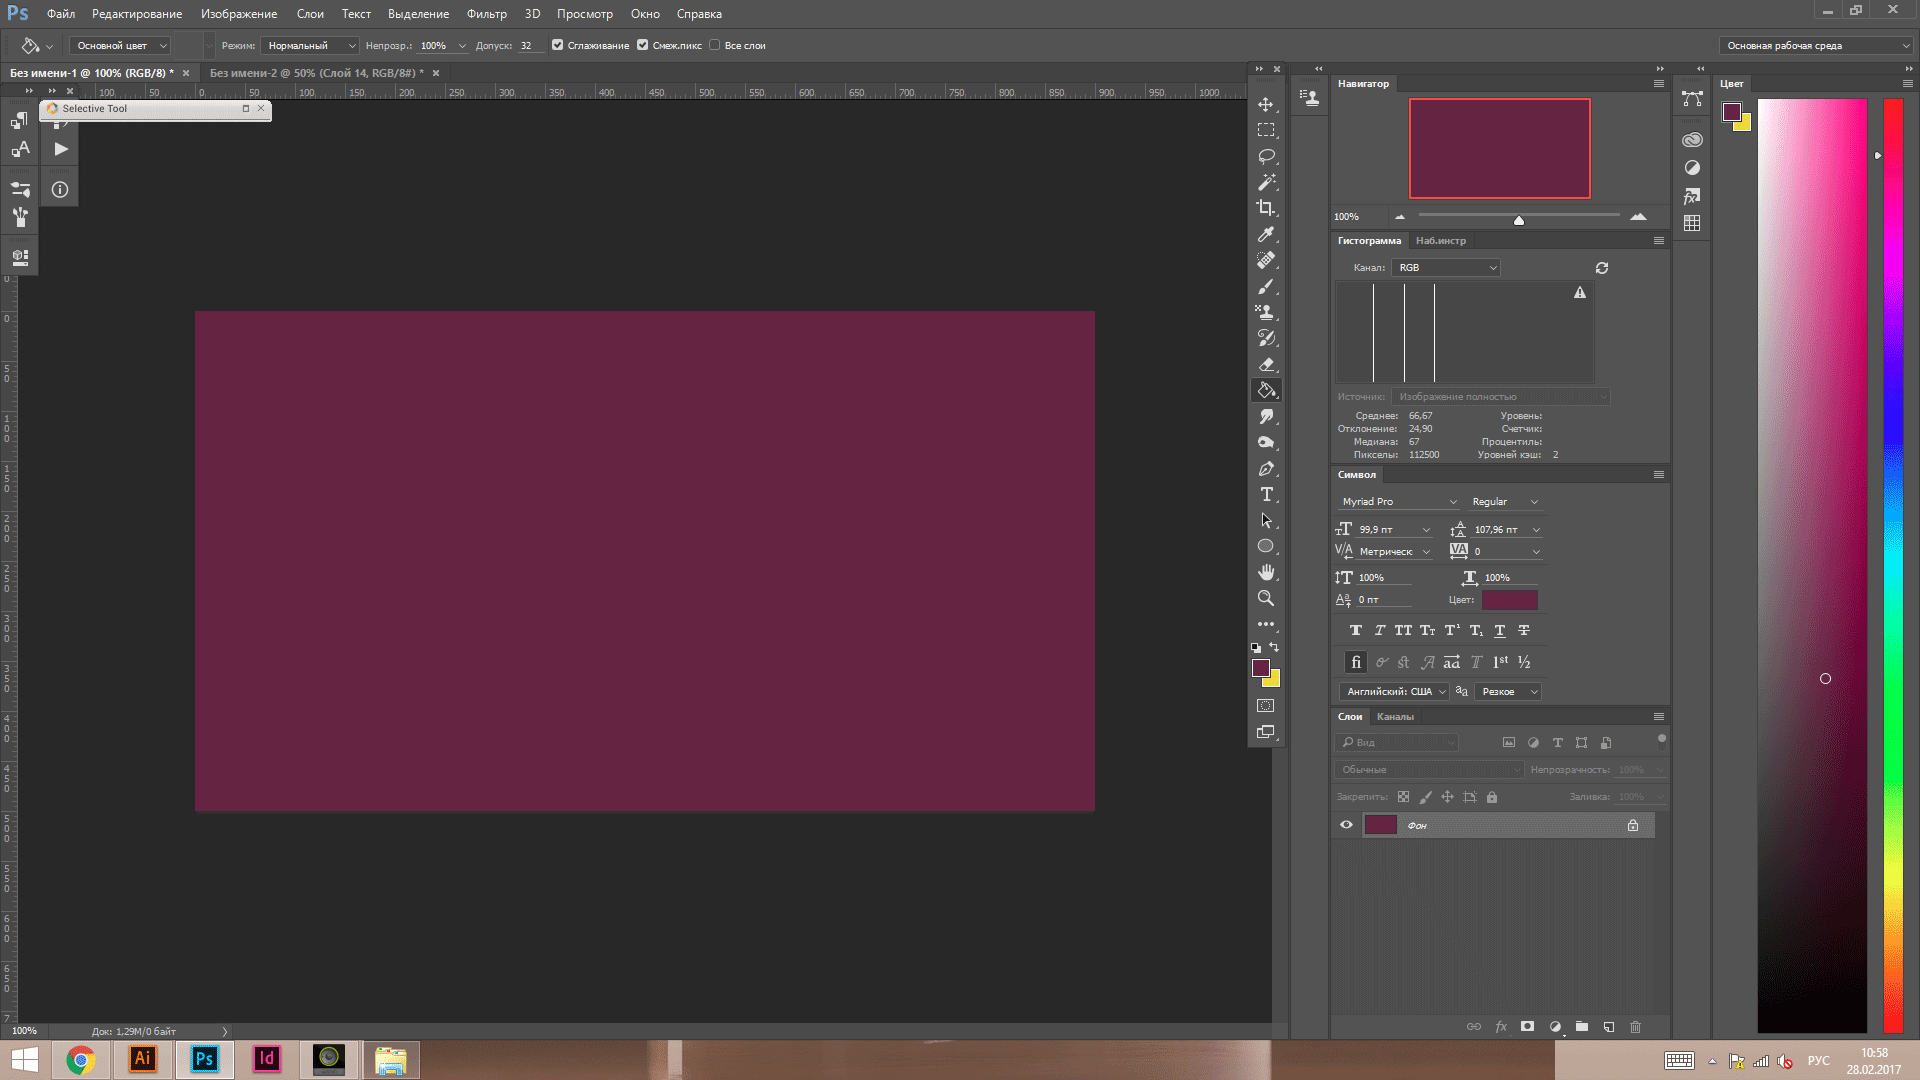Hide the Фон layer visibility
This screenshot has width=1920, height=1080.
pyautogui.click(x=1346, y=825)
